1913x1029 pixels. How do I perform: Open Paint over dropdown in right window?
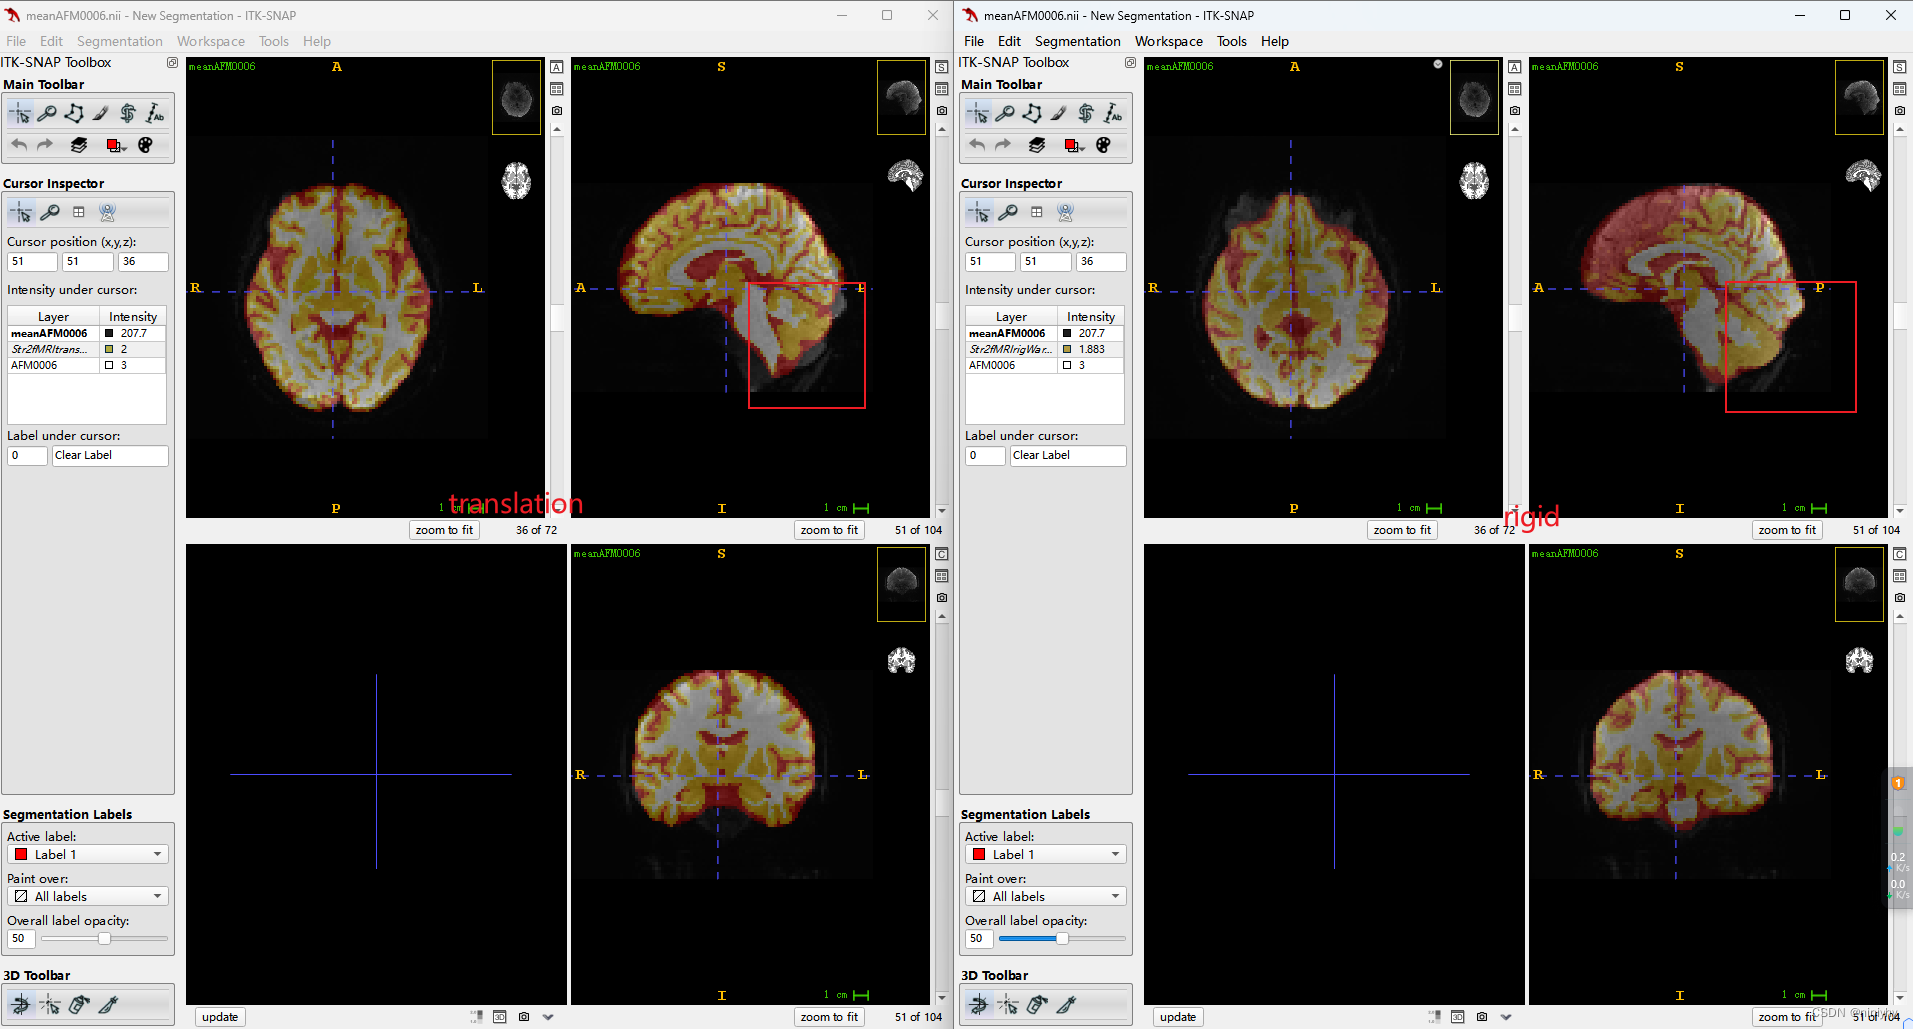1046,897
